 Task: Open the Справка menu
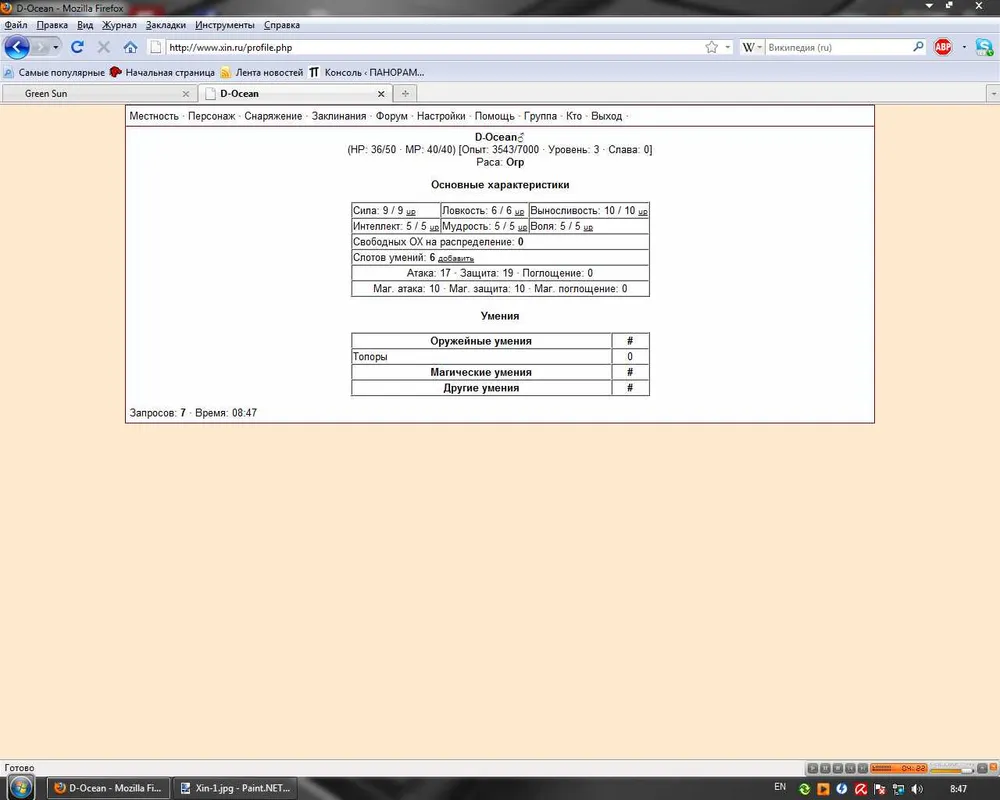click(x=281, y=25)
